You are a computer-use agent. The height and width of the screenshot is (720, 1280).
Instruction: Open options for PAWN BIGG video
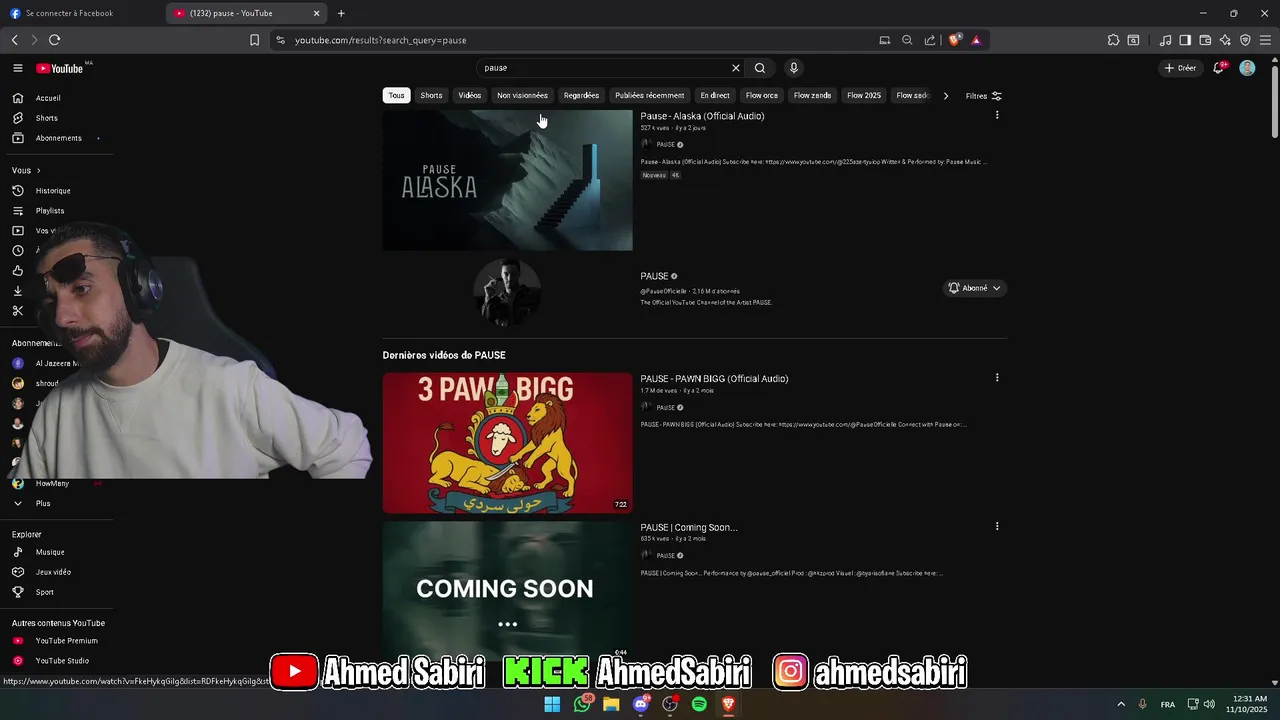click(997, 378)
